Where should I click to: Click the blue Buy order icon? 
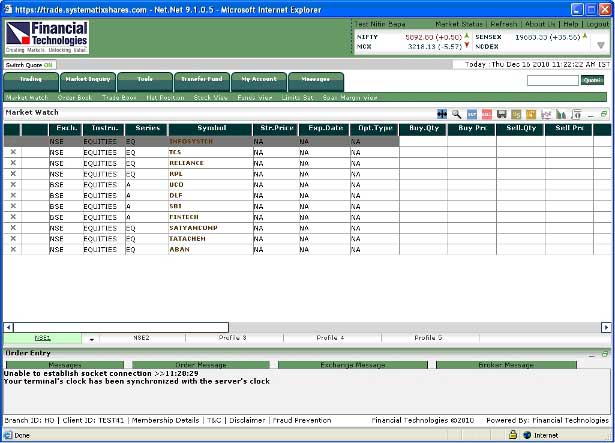472,114
